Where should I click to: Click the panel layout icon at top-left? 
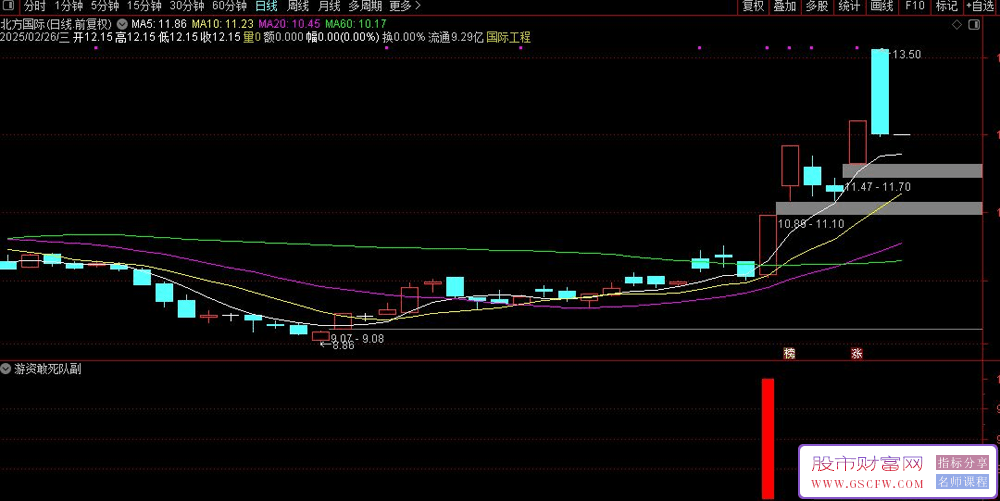coord(9,6)
